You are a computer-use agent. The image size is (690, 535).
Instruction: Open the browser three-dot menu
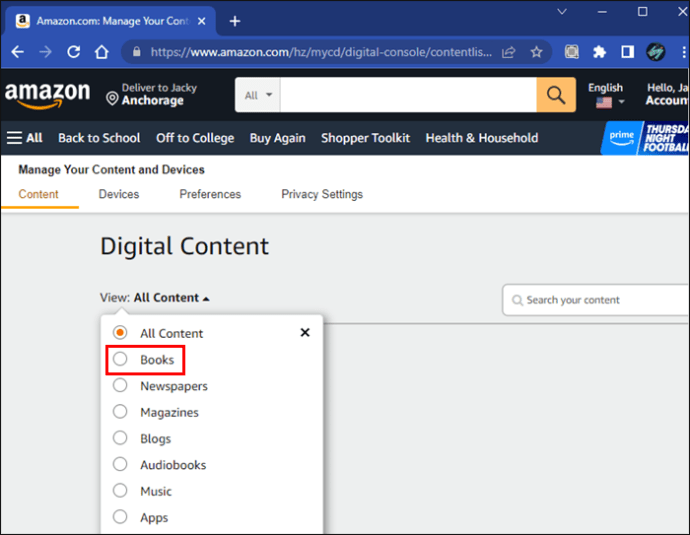[684, 52]
